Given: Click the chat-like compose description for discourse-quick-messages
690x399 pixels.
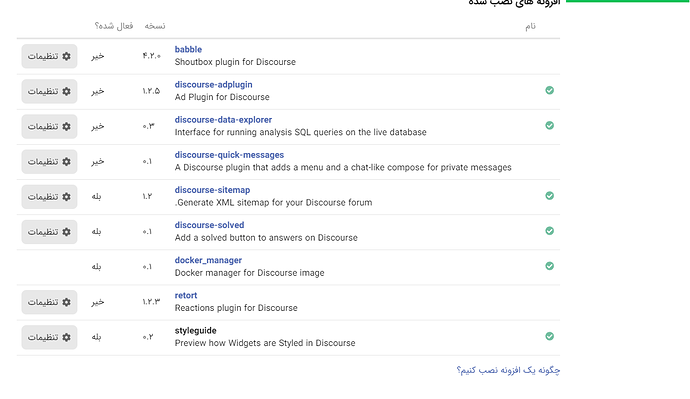Looking at the screenshot, I should [343, 168].
